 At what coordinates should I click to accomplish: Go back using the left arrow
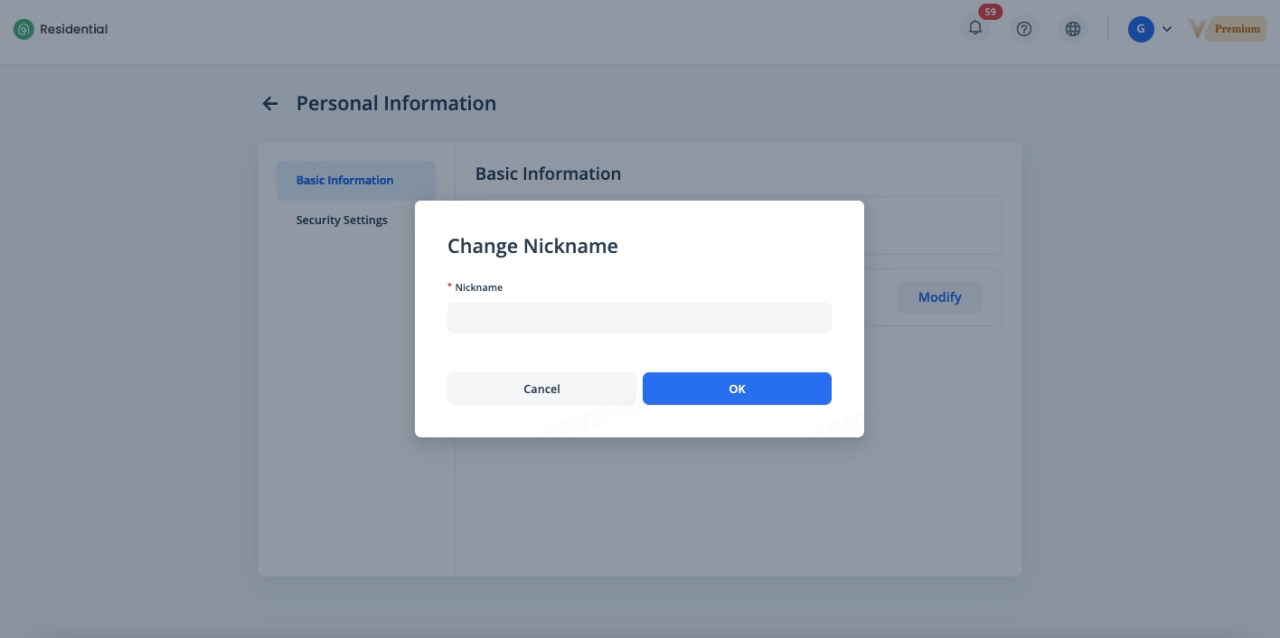pyautogui.click(x=270, y=103)
